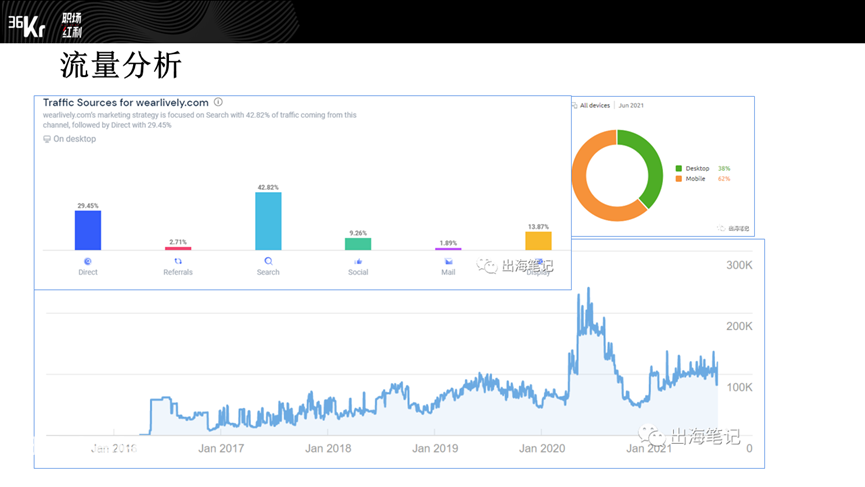Click the 29.45% value above Direct bar
865x487 pixels.
pyautogui.click(x=88, y=206)
